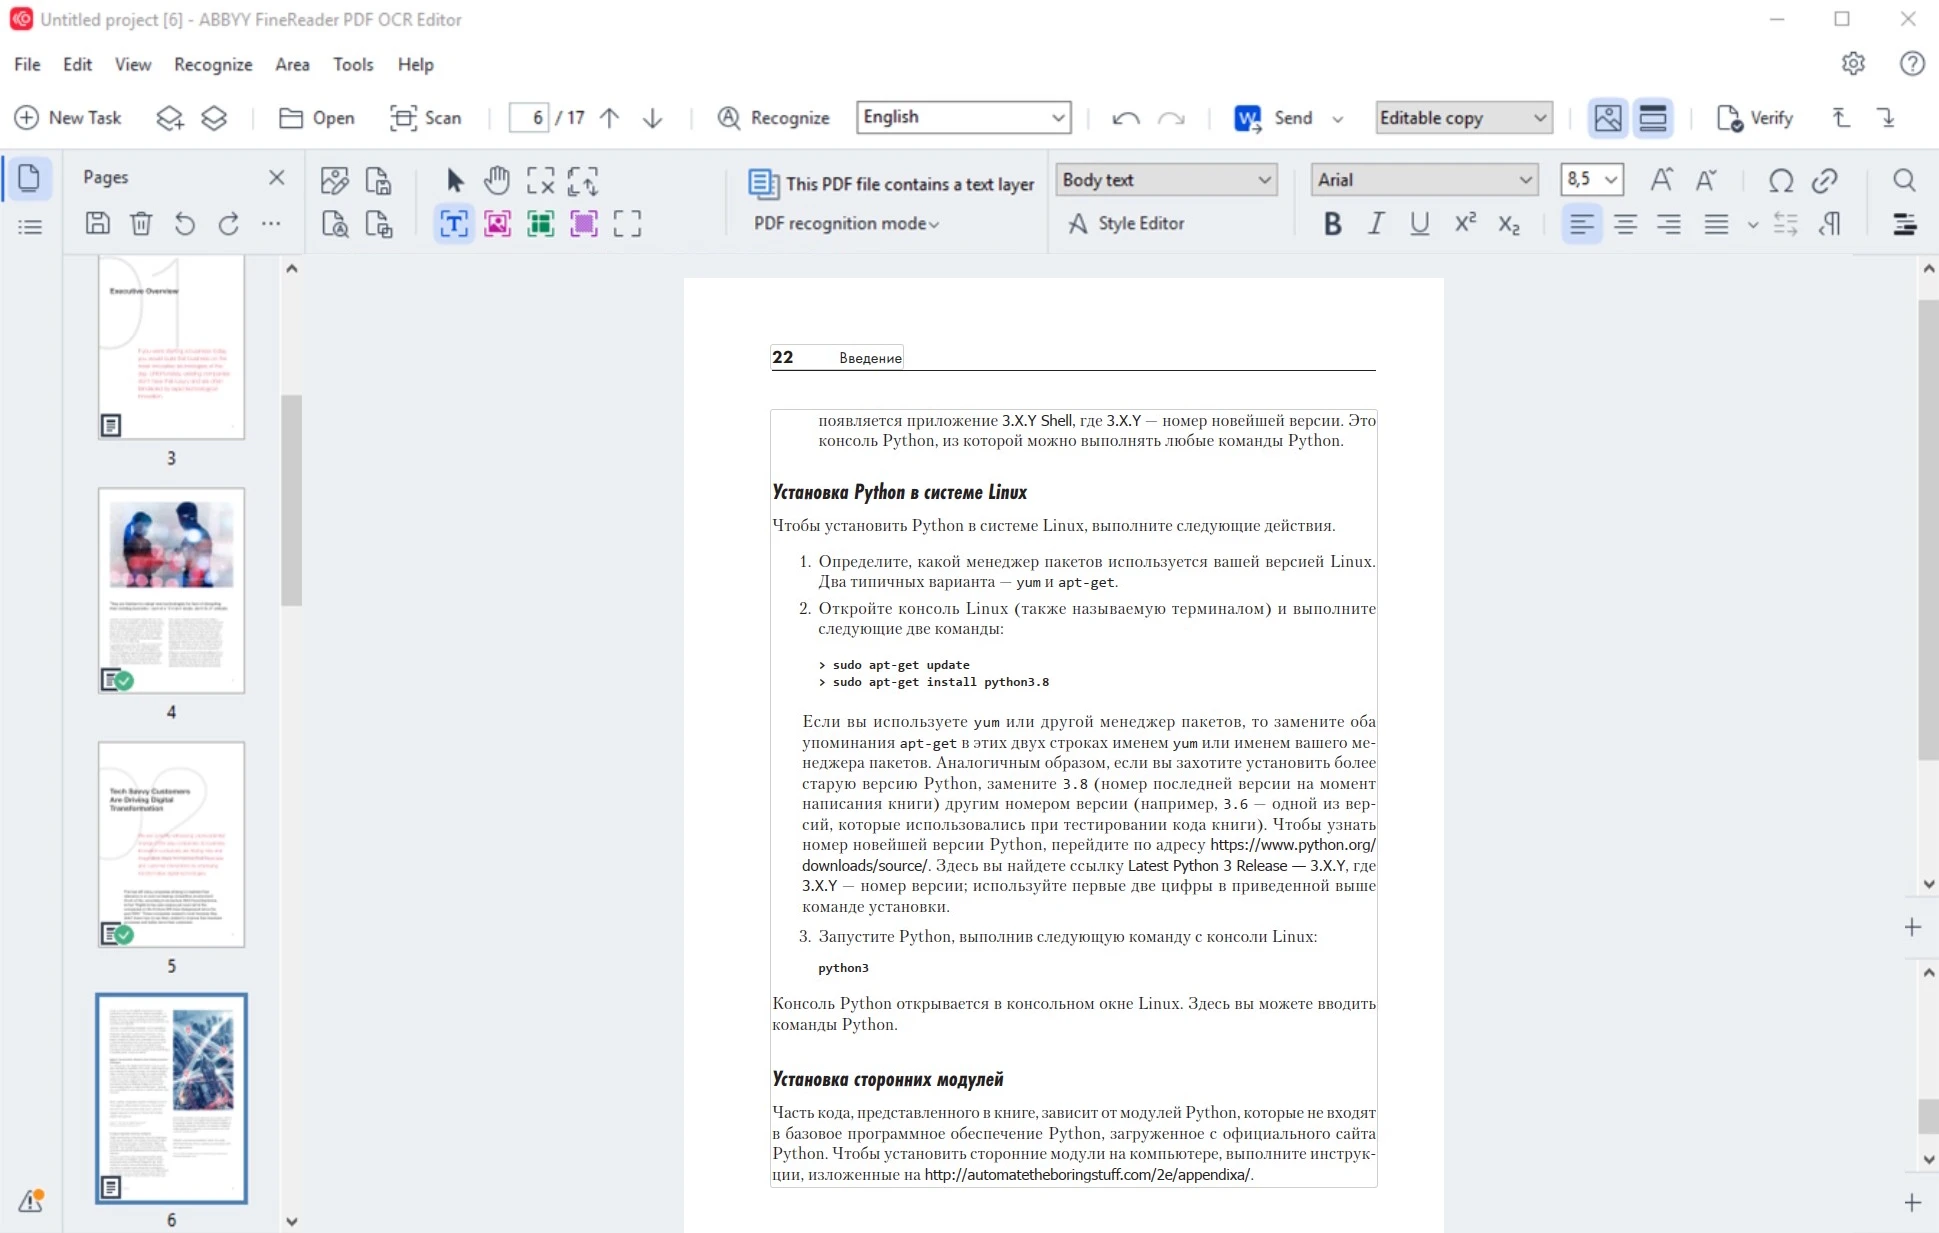This screenshot has height=1233, width=1939.
Task: Expand the Send options arrow
Action: (x=1337, y=119)
